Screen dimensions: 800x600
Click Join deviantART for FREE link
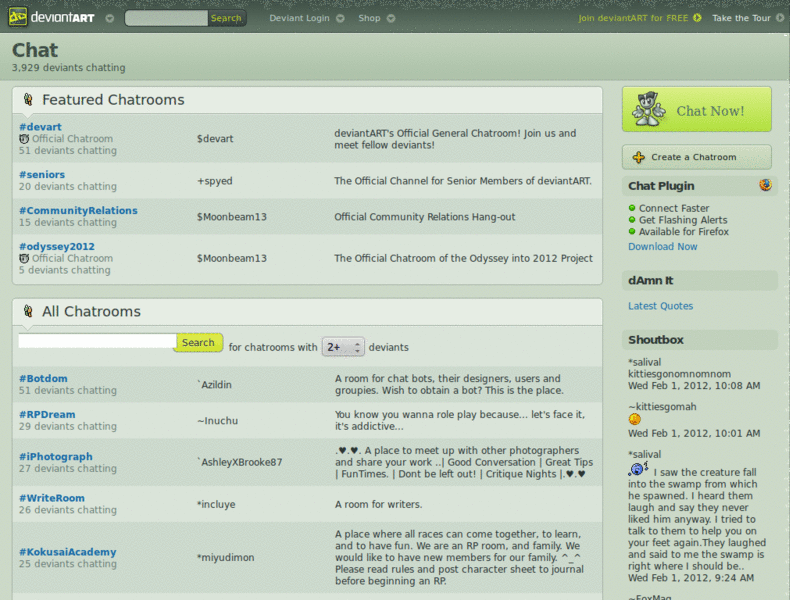[633, 18]
